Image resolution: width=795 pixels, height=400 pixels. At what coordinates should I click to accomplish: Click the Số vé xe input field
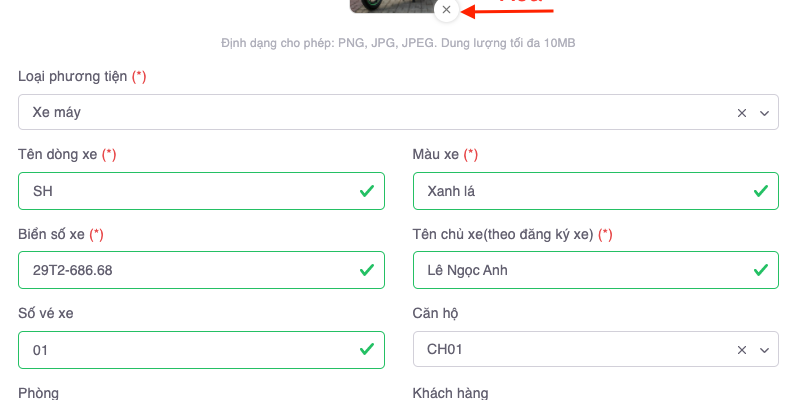pyautogui.click(x=185, y=350)
